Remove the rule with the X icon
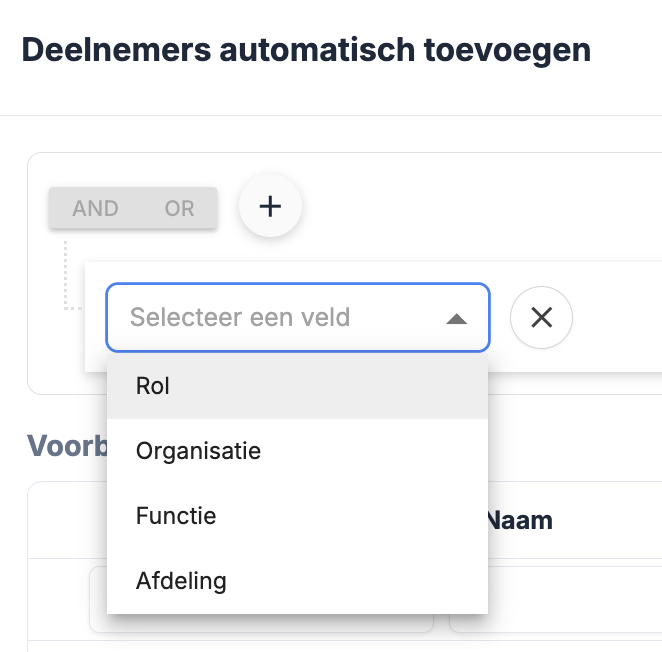The image size is (662, 652). pyautogui.click(x=541, y=317)
